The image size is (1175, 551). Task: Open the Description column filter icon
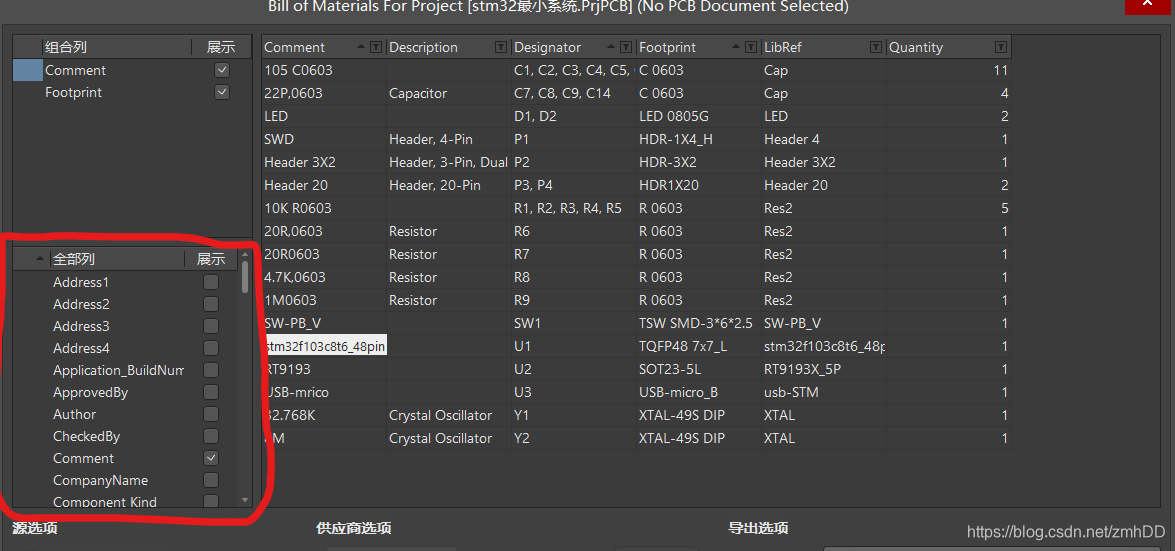(500, 48)
